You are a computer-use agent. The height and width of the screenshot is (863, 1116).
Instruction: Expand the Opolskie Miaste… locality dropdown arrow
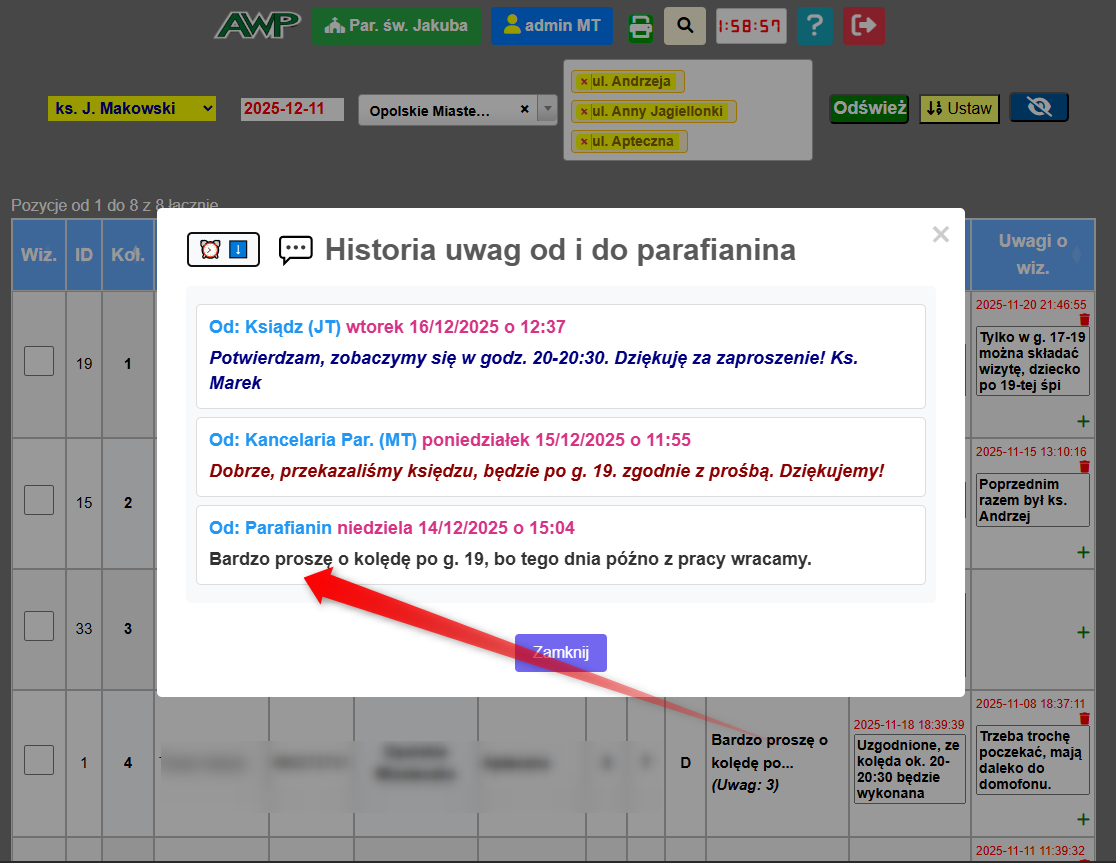click(546, 109)
